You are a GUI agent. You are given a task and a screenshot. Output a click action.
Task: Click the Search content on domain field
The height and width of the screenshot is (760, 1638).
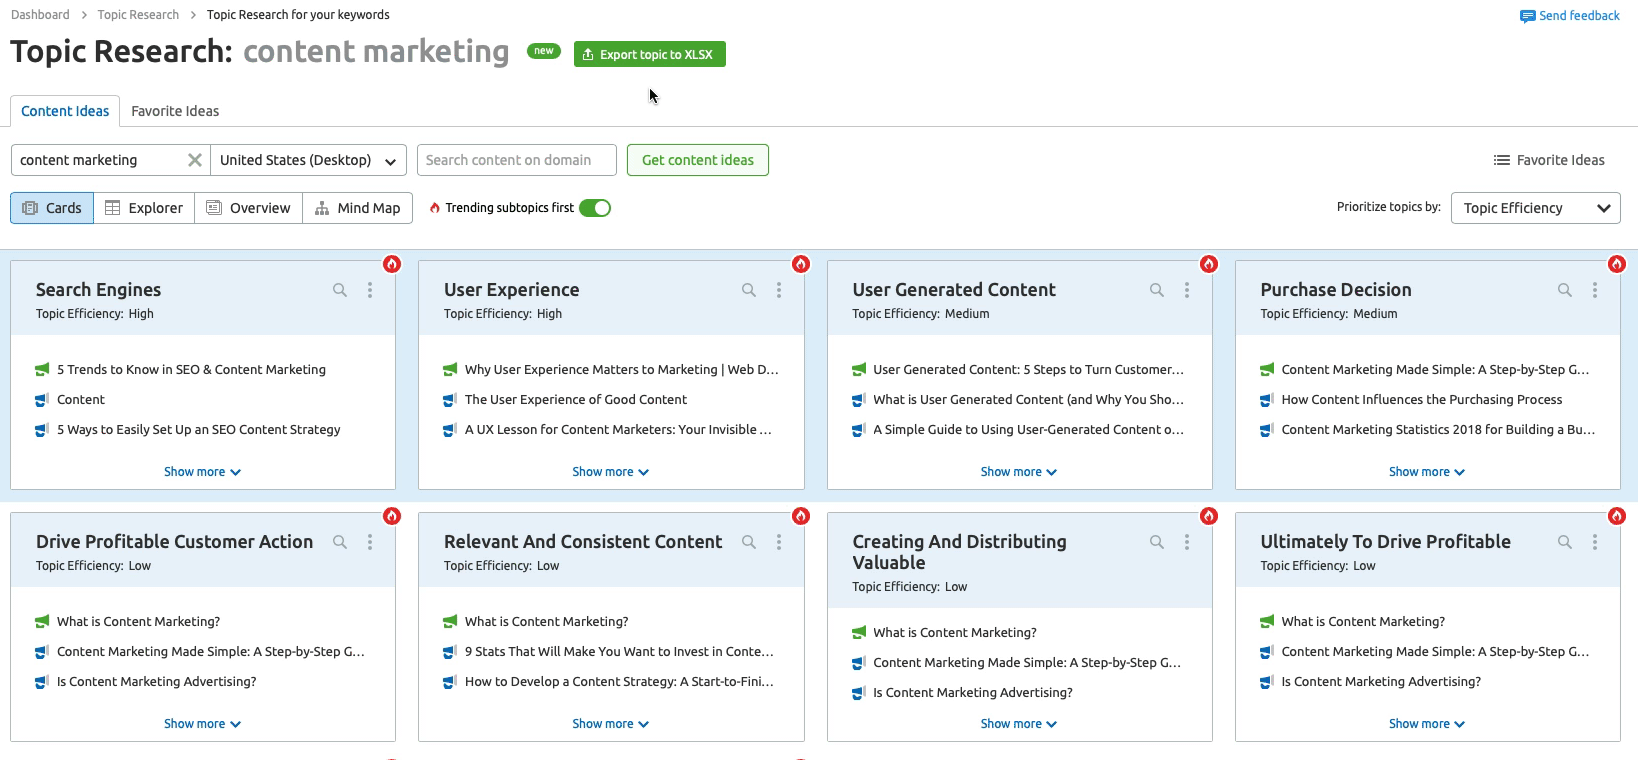[x=516, y=160]
